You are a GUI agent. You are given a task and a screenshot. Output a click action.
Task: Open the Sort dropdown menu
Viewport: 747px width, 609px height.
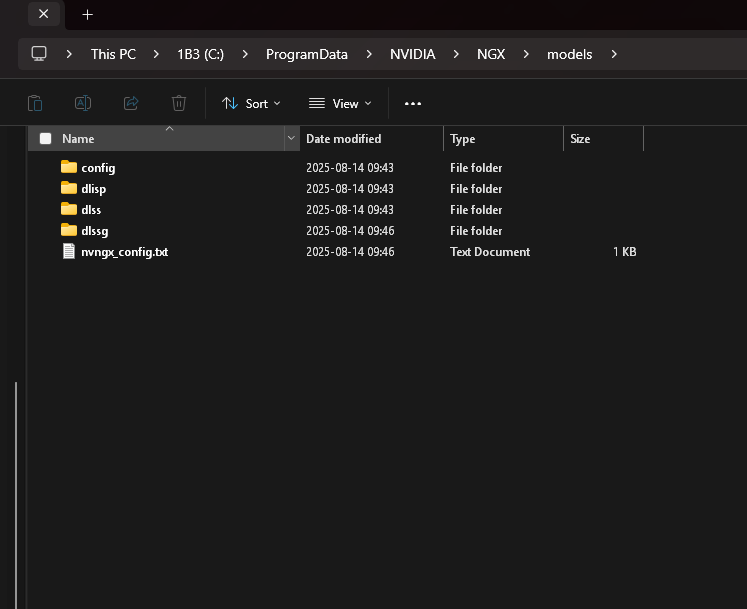coord(251,103)
